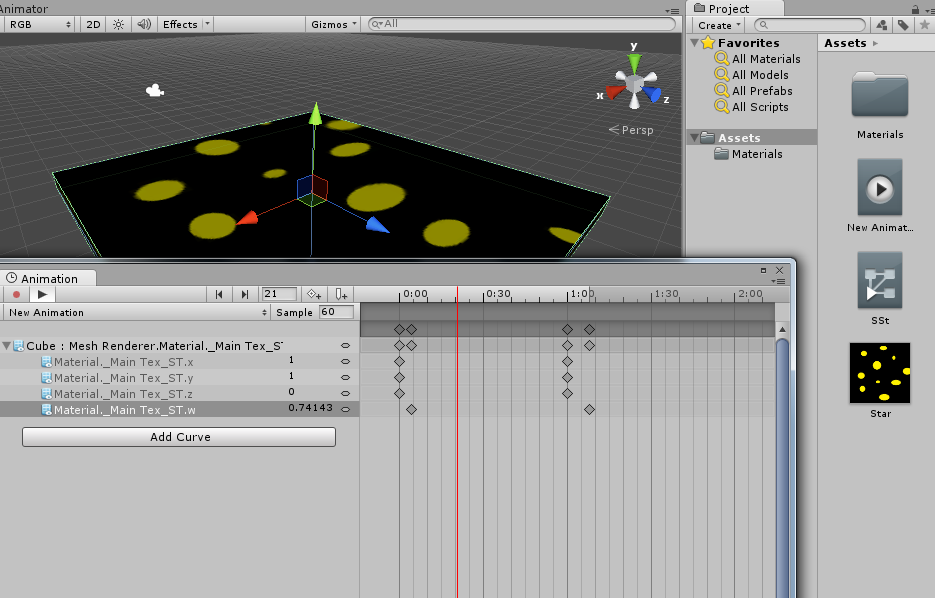Collapse the Favorites tree
935x598 pixels.
(694, 43)
